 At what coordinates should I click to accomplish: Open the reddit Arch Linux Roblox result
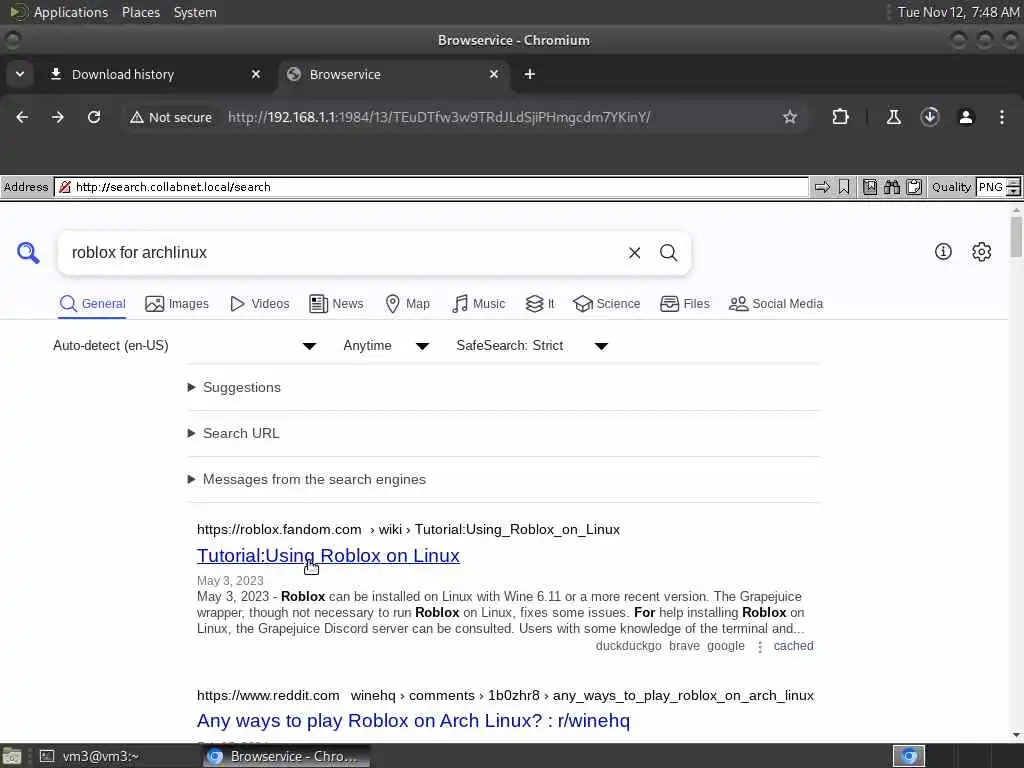tap(413, 720)
